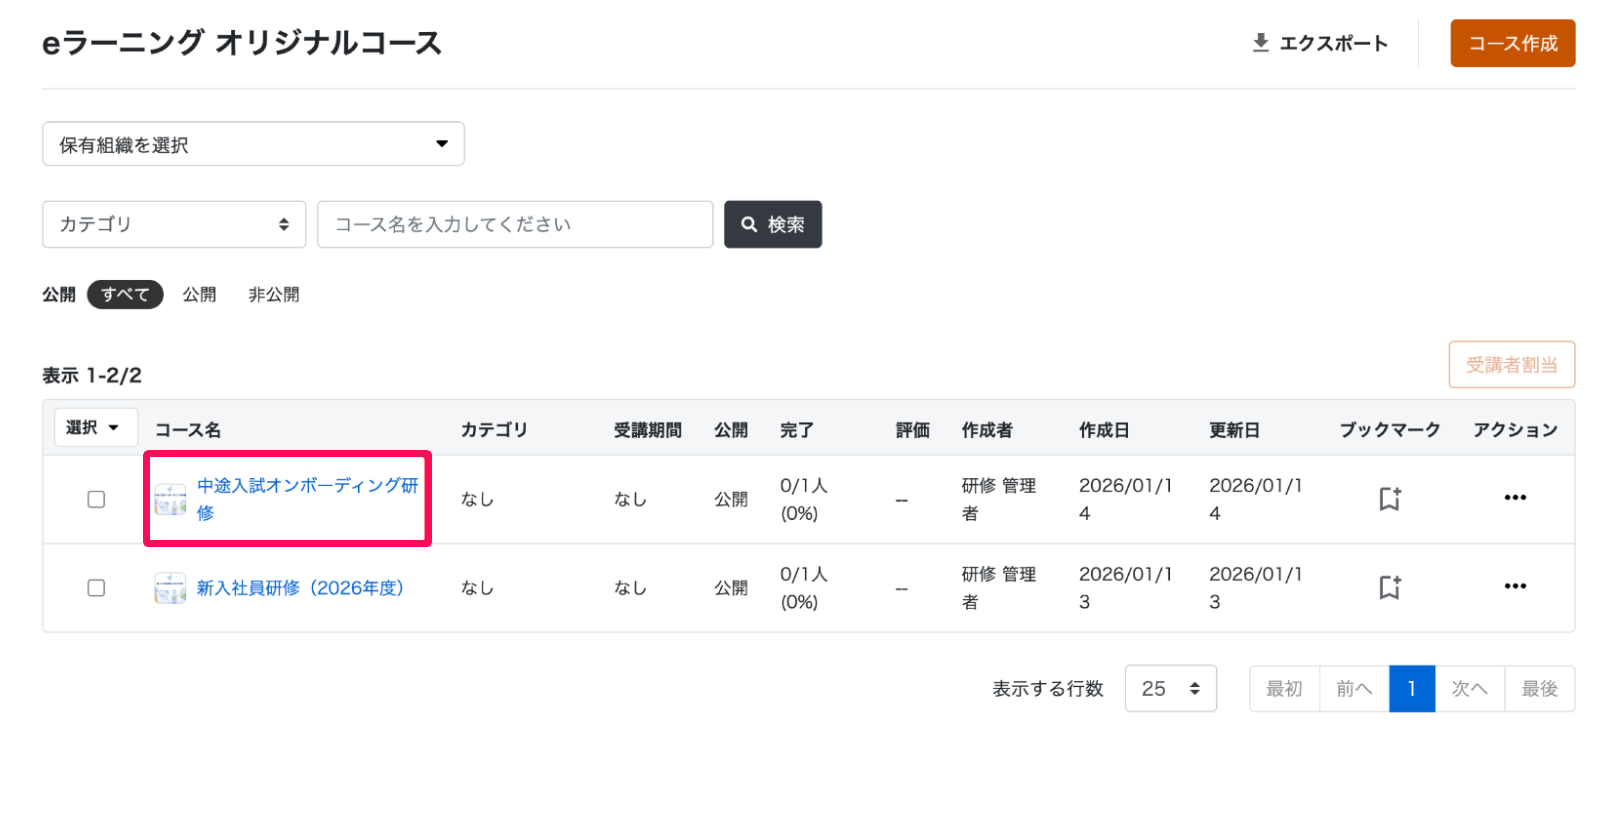Click the コース名 column header
The width and height of the screenshot is (1617, 814).
click(x=188, y=430)
